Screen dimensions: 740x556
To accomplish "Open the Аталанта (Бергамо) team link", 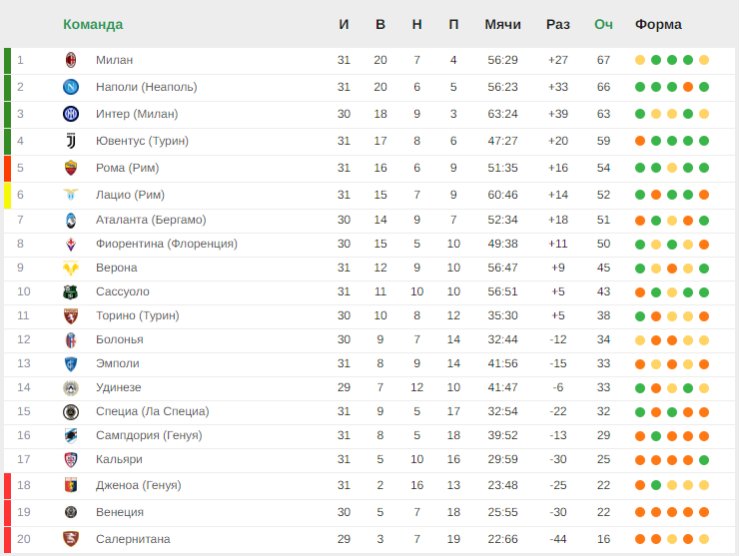I will tap(151, 219).
